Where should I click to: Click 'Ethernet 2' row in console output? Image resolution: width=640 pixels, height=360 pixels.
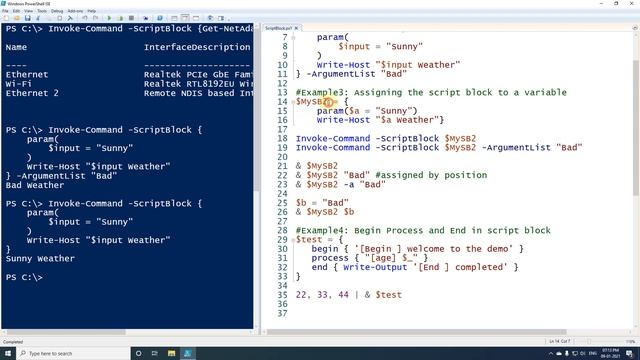pyautogui.click(x=32, y=93)
